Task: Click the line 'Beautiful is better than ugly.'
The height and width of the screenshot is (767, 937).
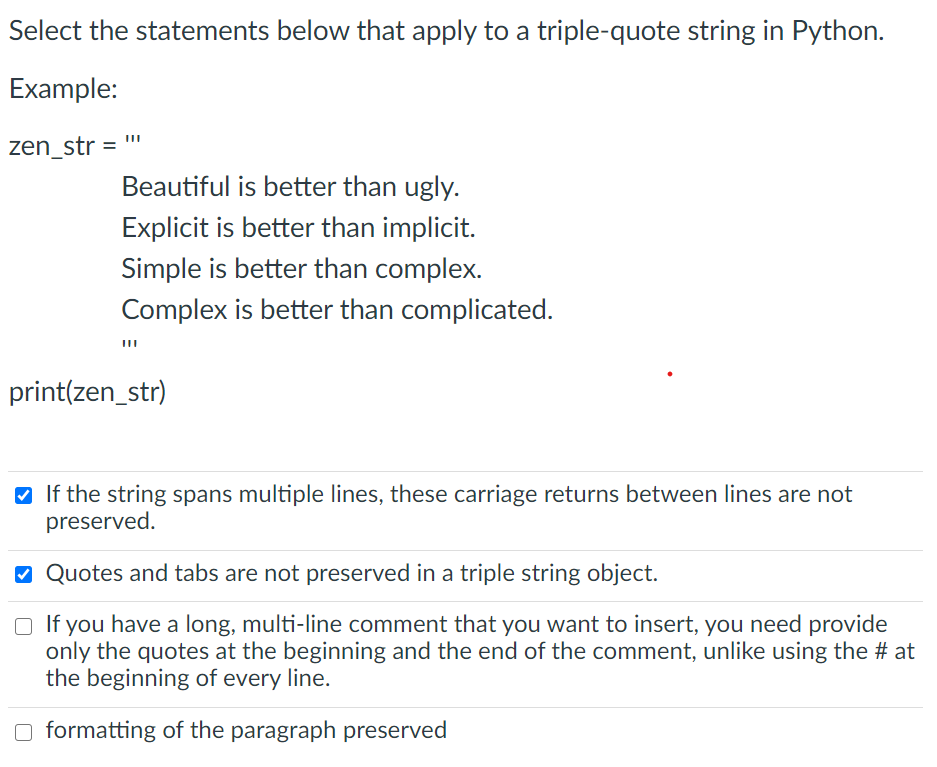Action: (x=290, y=187)
